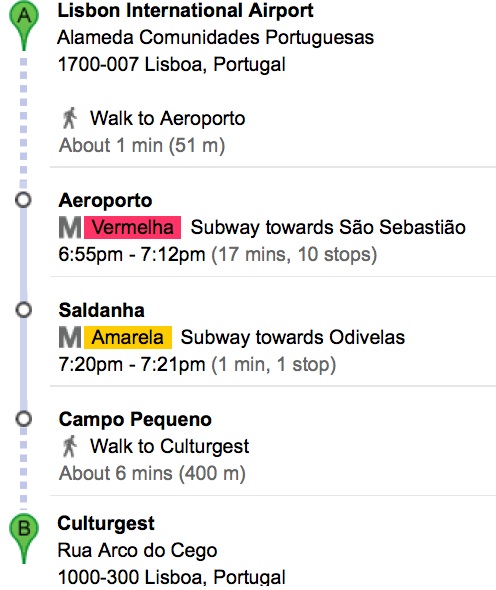The width and height of the screenshot is (496, 590).
Task: Click the Saldanha stop circle on route line
Action: 23,310
